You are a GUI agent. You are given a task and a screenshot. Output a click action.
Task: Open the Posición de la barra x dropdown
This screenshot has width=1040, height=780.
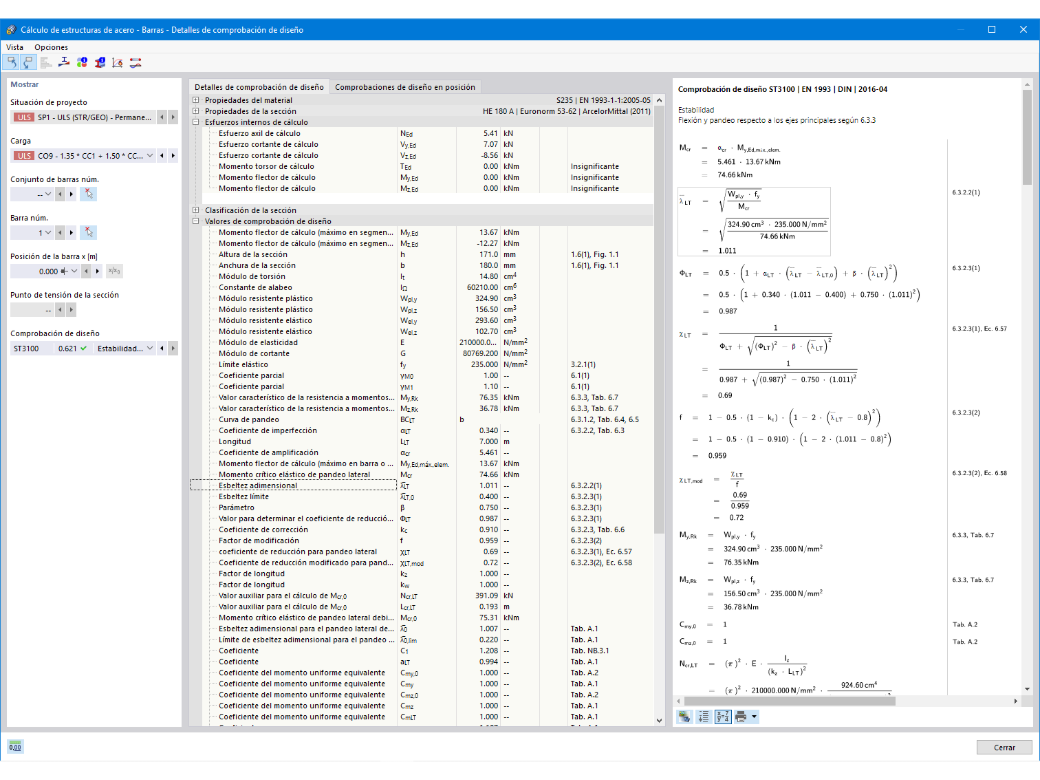coord(74,271)
